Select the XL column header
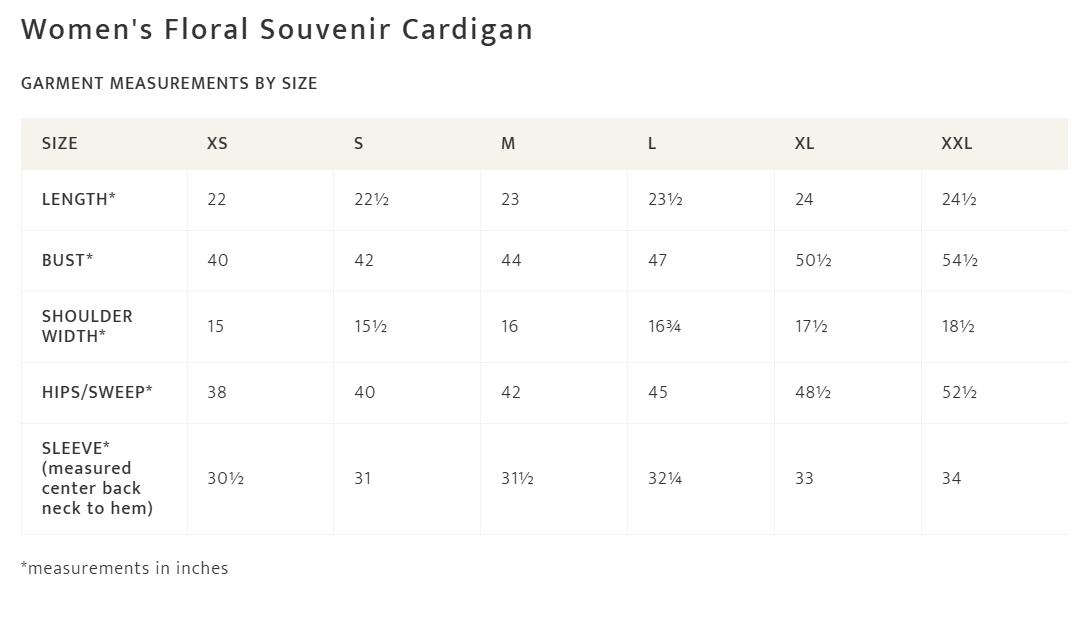1072x622 pixels. (x=804, y=144)
